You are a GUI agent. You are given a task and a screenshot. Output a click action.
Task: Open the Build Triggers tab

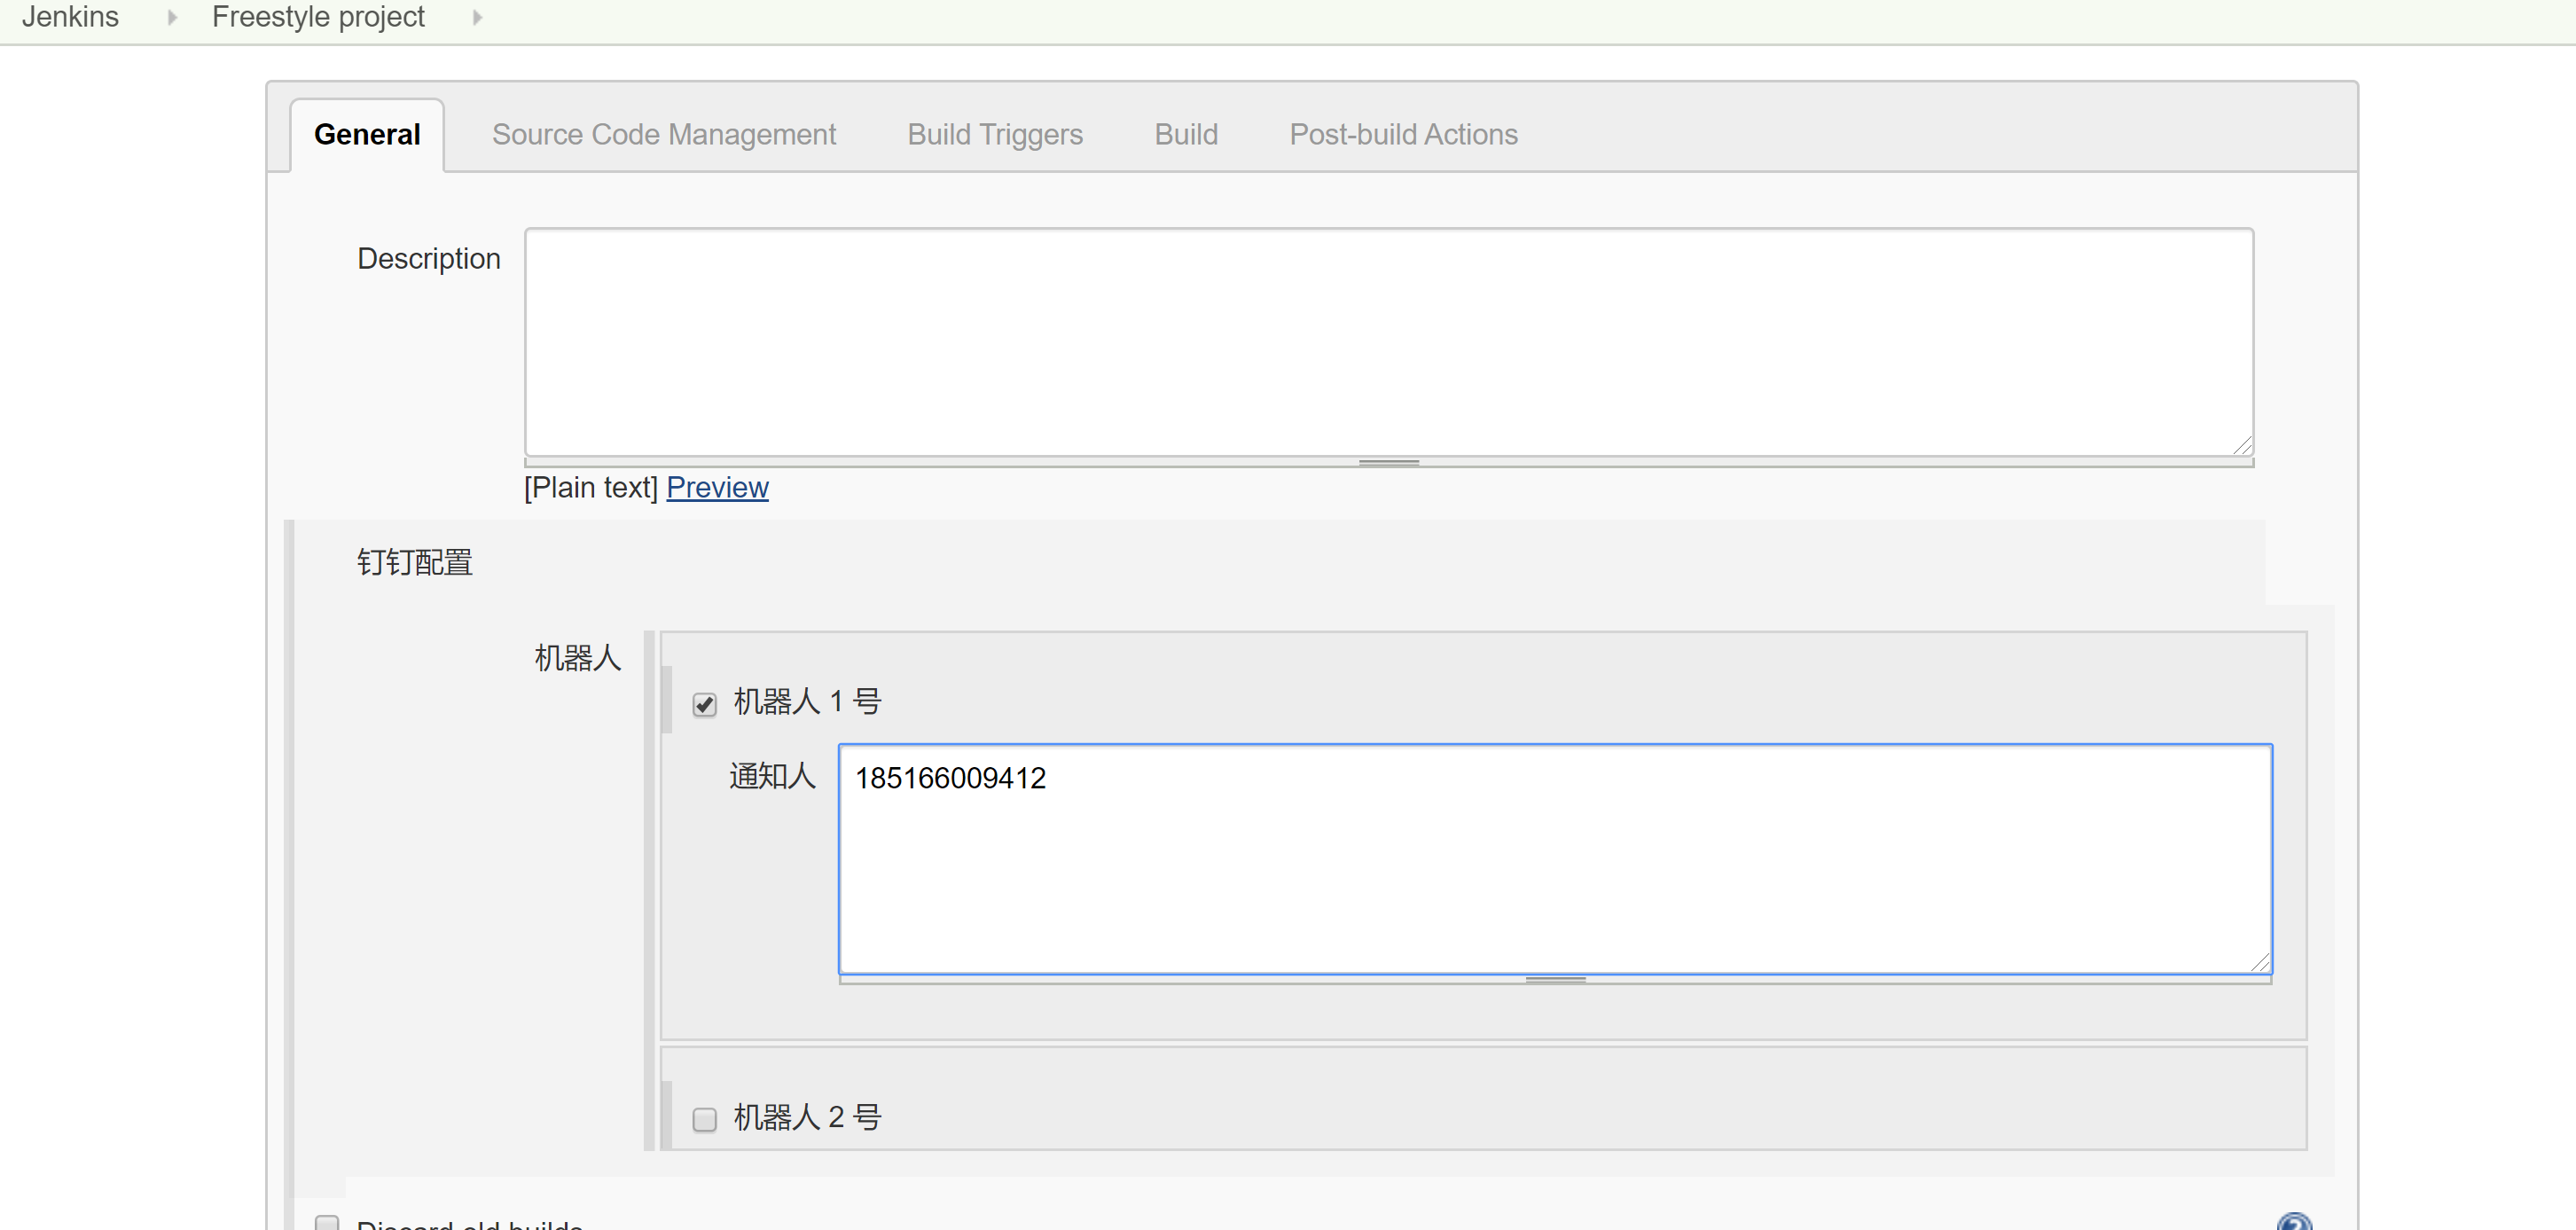994,135
